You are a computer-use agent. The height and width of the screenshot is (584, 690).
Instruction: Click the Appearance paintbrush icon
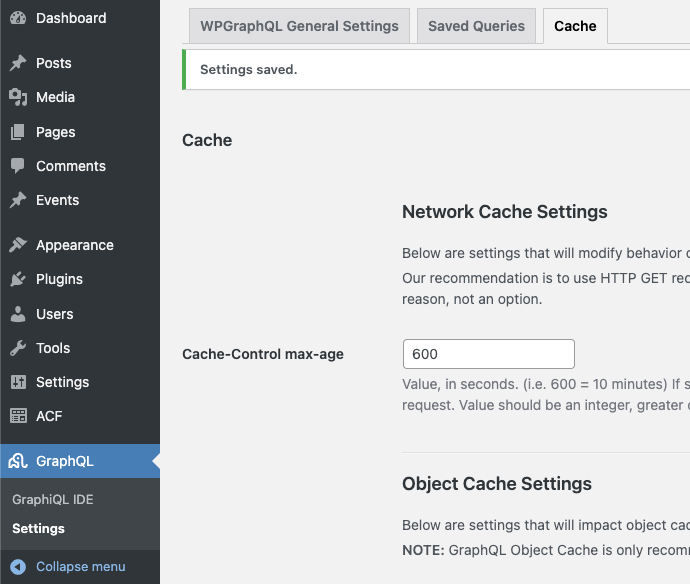coord(18,245)
